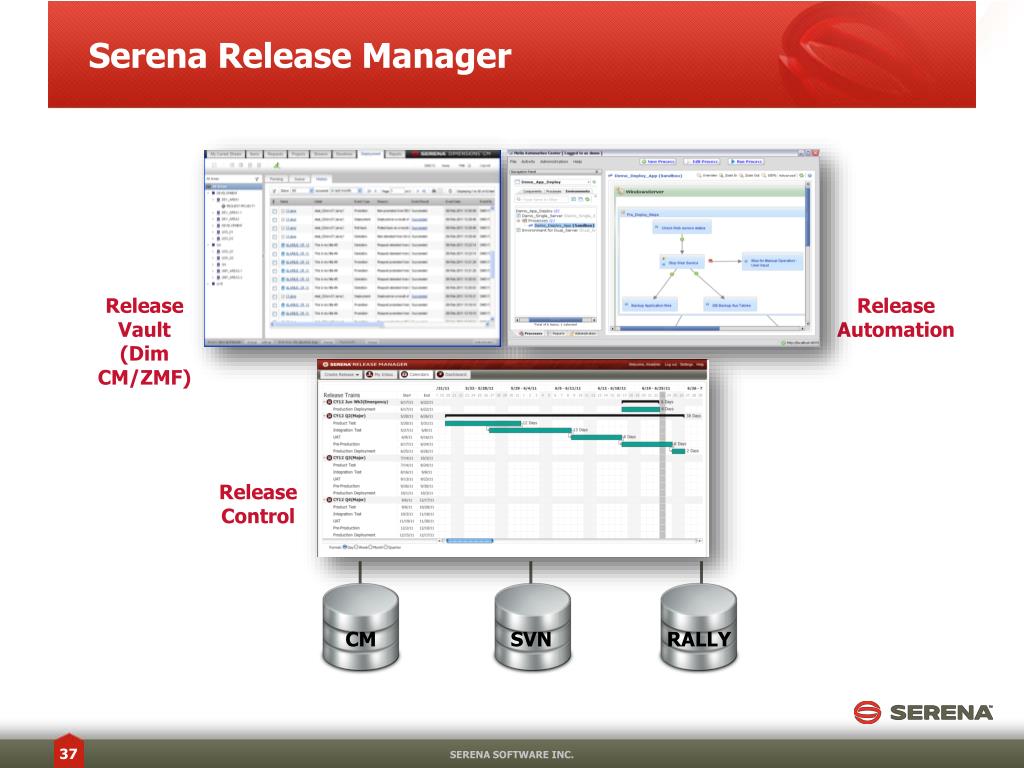1024x768 pixels.
Task: Click Log out in the Release Manager header
Action: (x=671, y=364)
